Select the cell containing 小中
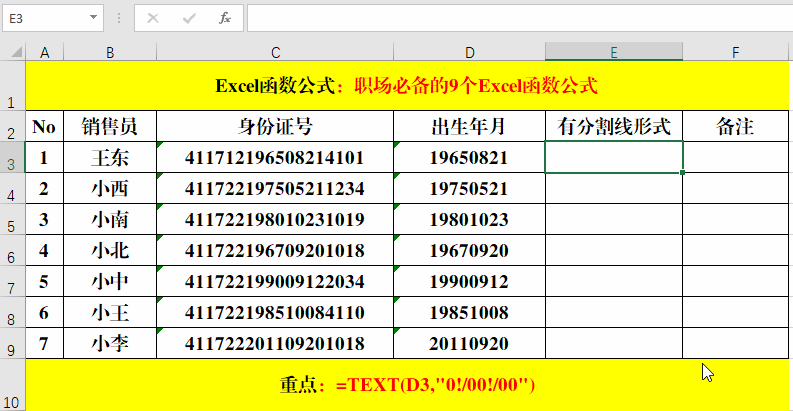 tap(110, 281)
